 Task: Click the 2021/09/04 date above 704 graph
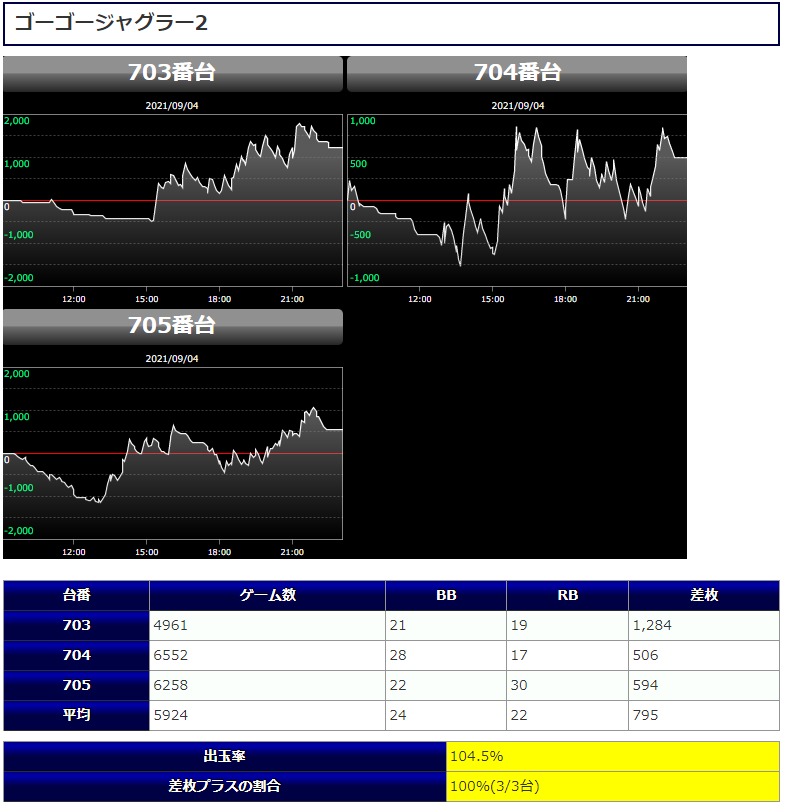coord(518,106)
